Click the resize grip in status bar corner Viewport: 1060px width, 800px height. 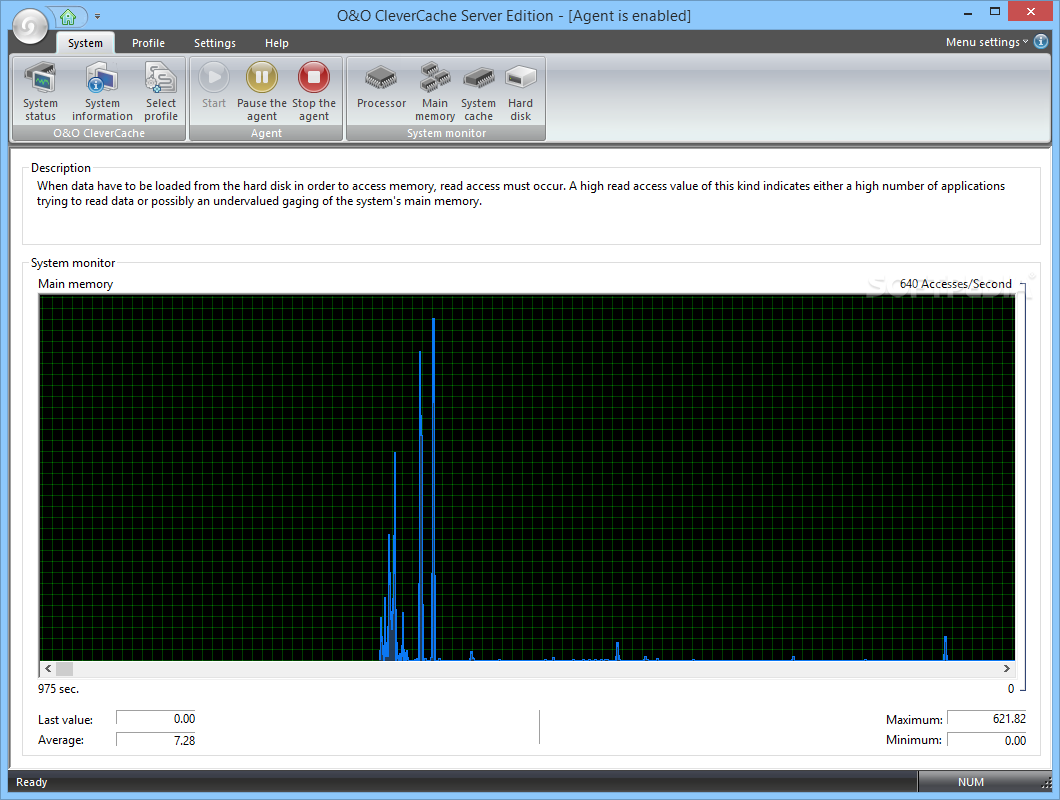tap(1046, 783)
